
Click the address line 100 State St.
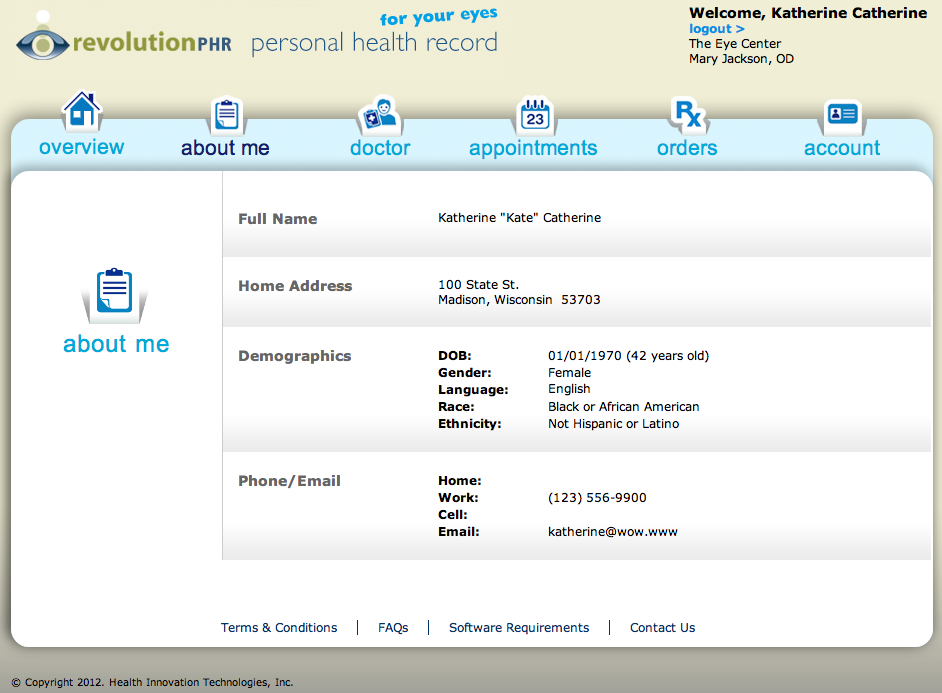[x=478, y=285]
